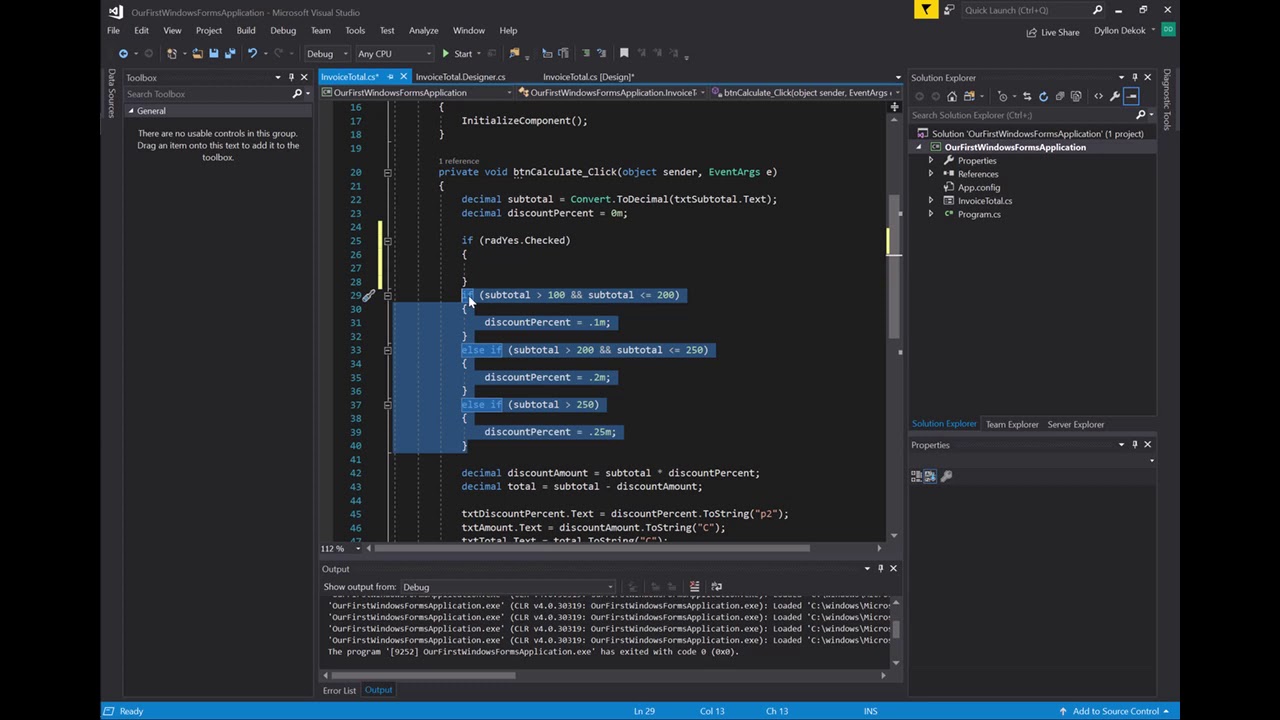
Task: Click the Save All icon in main toolbar
Action: point(229,53)
